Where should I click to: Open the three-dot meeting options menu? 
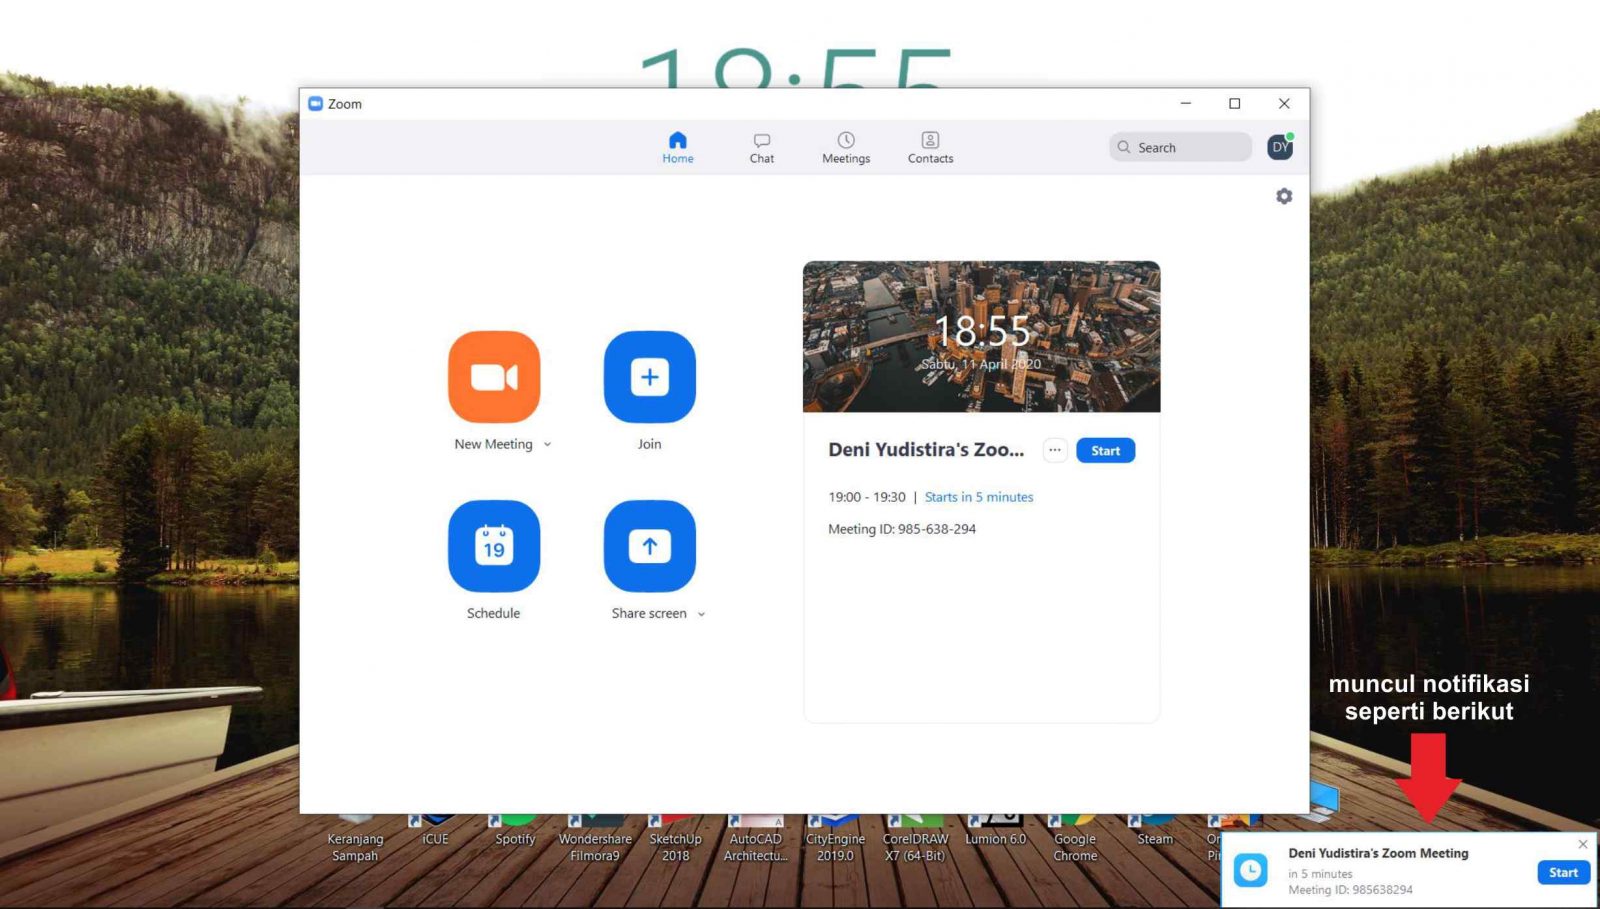(x=1054, y=450)
